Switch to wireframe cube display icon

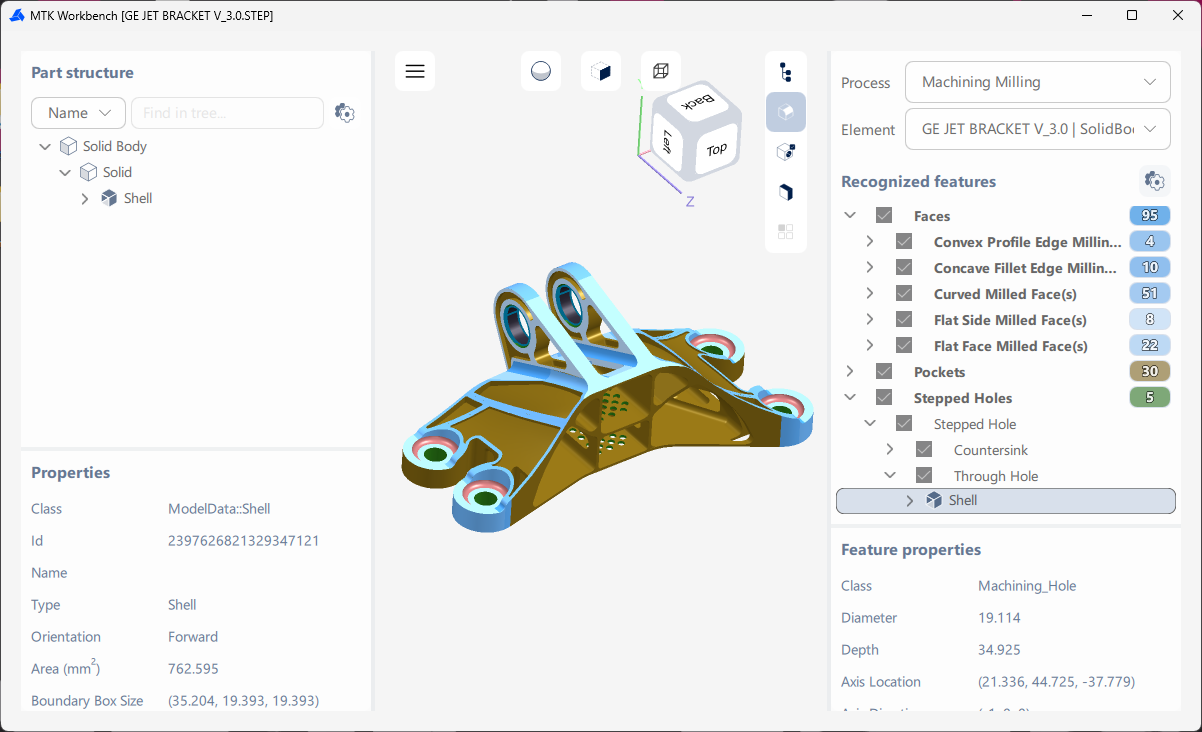[x=661, y=72]
